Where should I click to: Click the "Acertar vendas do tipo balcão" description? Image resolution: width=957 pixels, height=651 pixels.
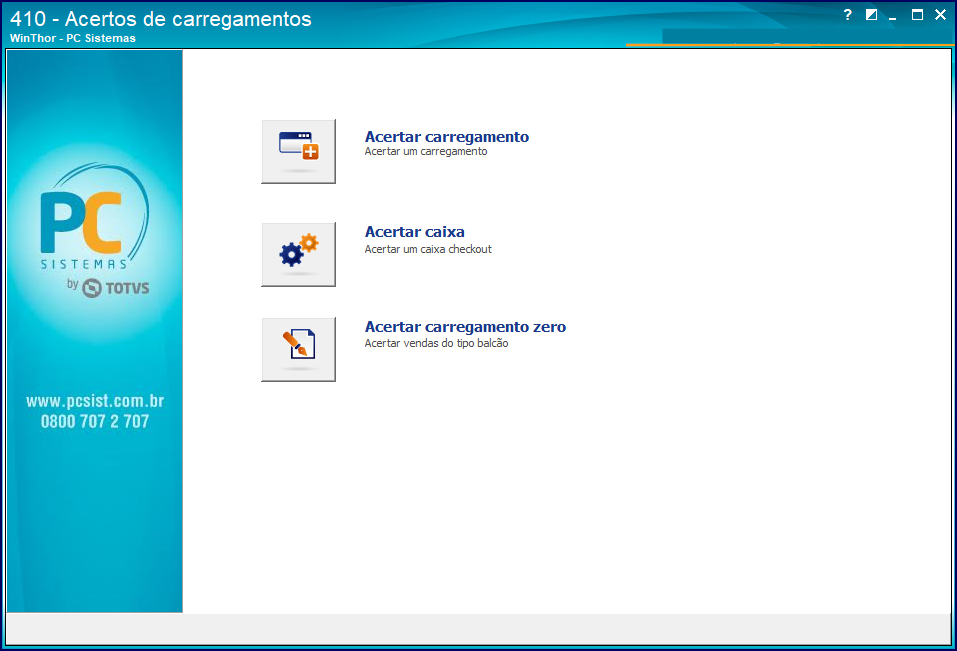[436, 343]
